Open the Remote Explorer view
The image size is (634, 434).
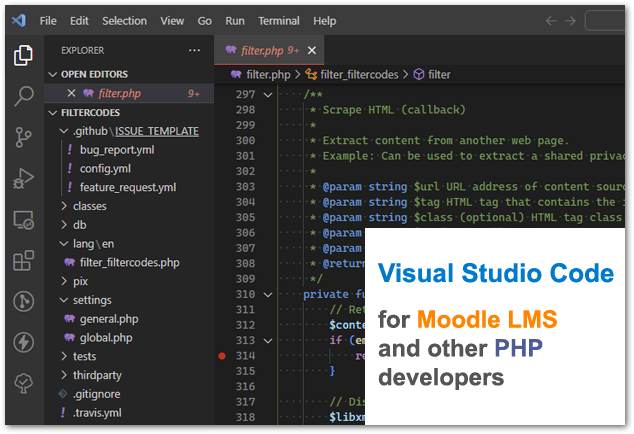pyautogui.click(x=22, y=220)
